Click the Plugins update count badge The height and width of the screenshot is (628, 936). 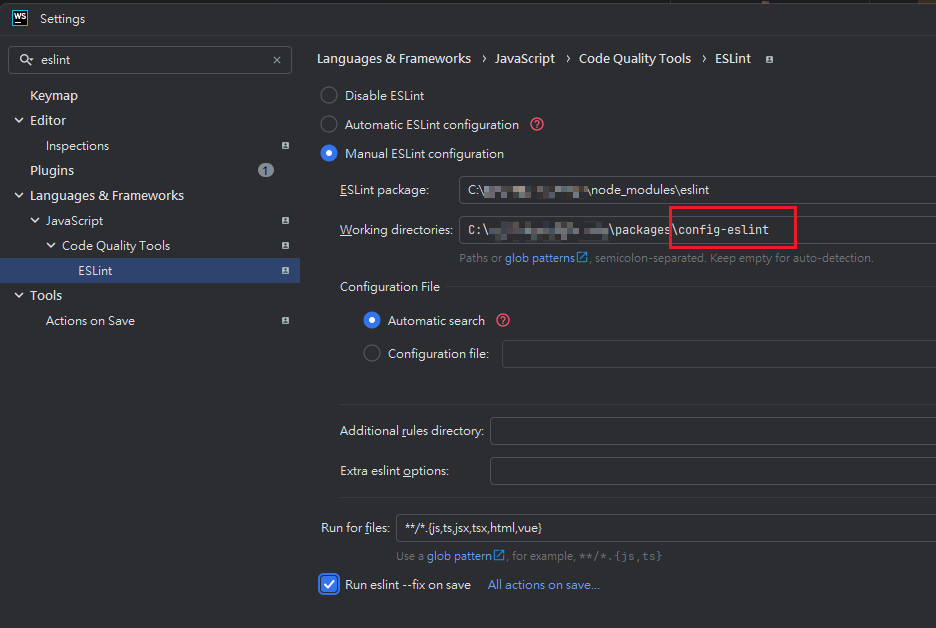click(x=266, y=171)
